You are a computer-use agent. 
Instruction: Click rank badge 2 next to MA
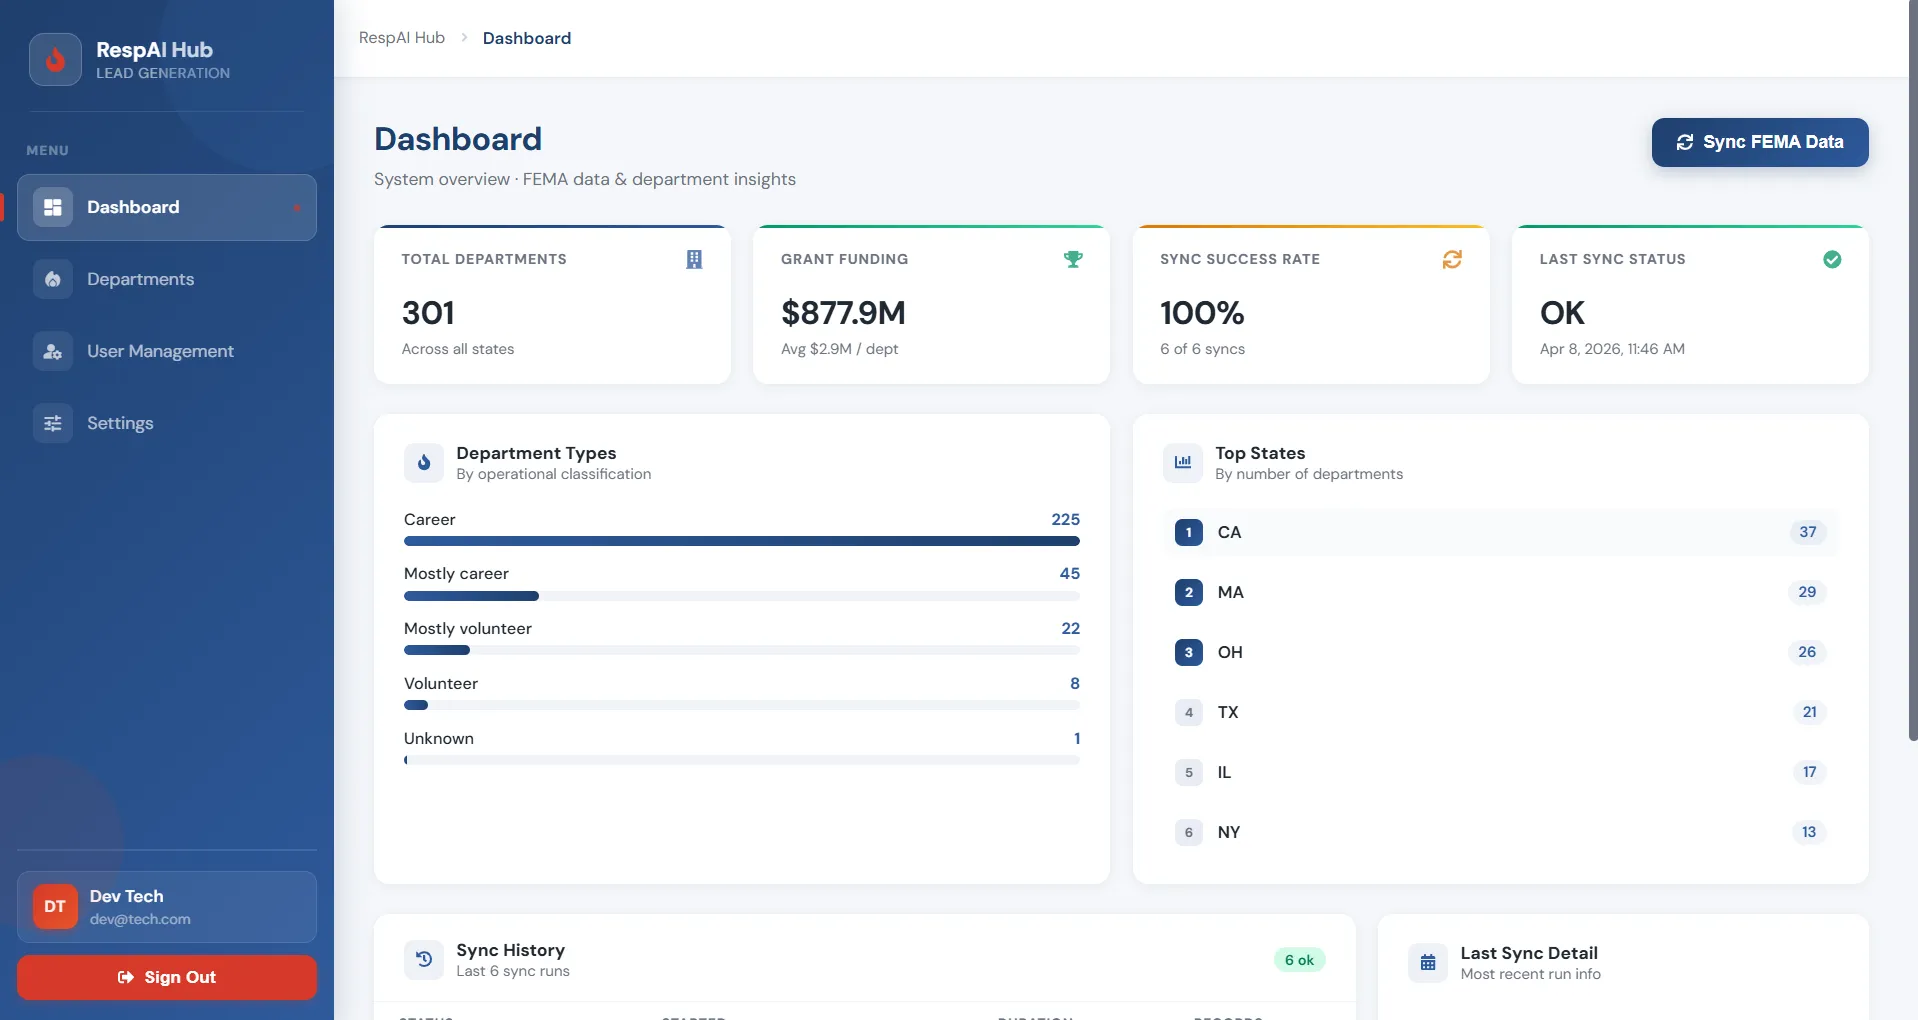pos(1189,592)
